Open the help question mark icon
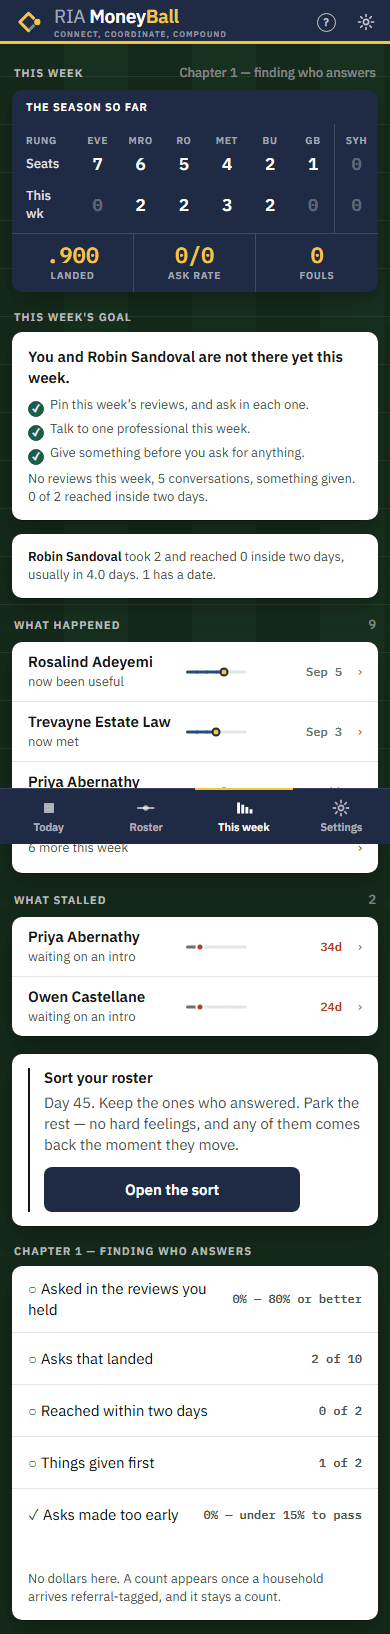Image resolution: width=390 pixels, height=1634 pixels. [326, 22]
